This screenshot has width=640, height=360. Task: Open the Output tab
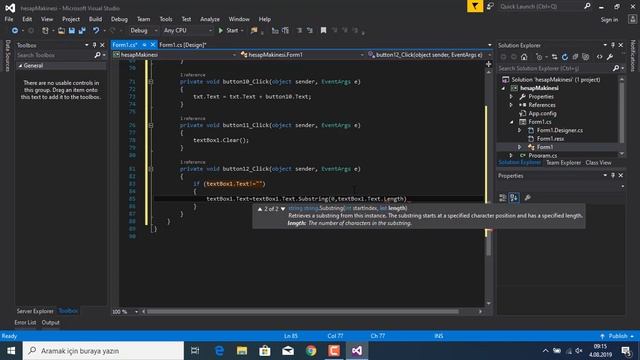[51, 322]
